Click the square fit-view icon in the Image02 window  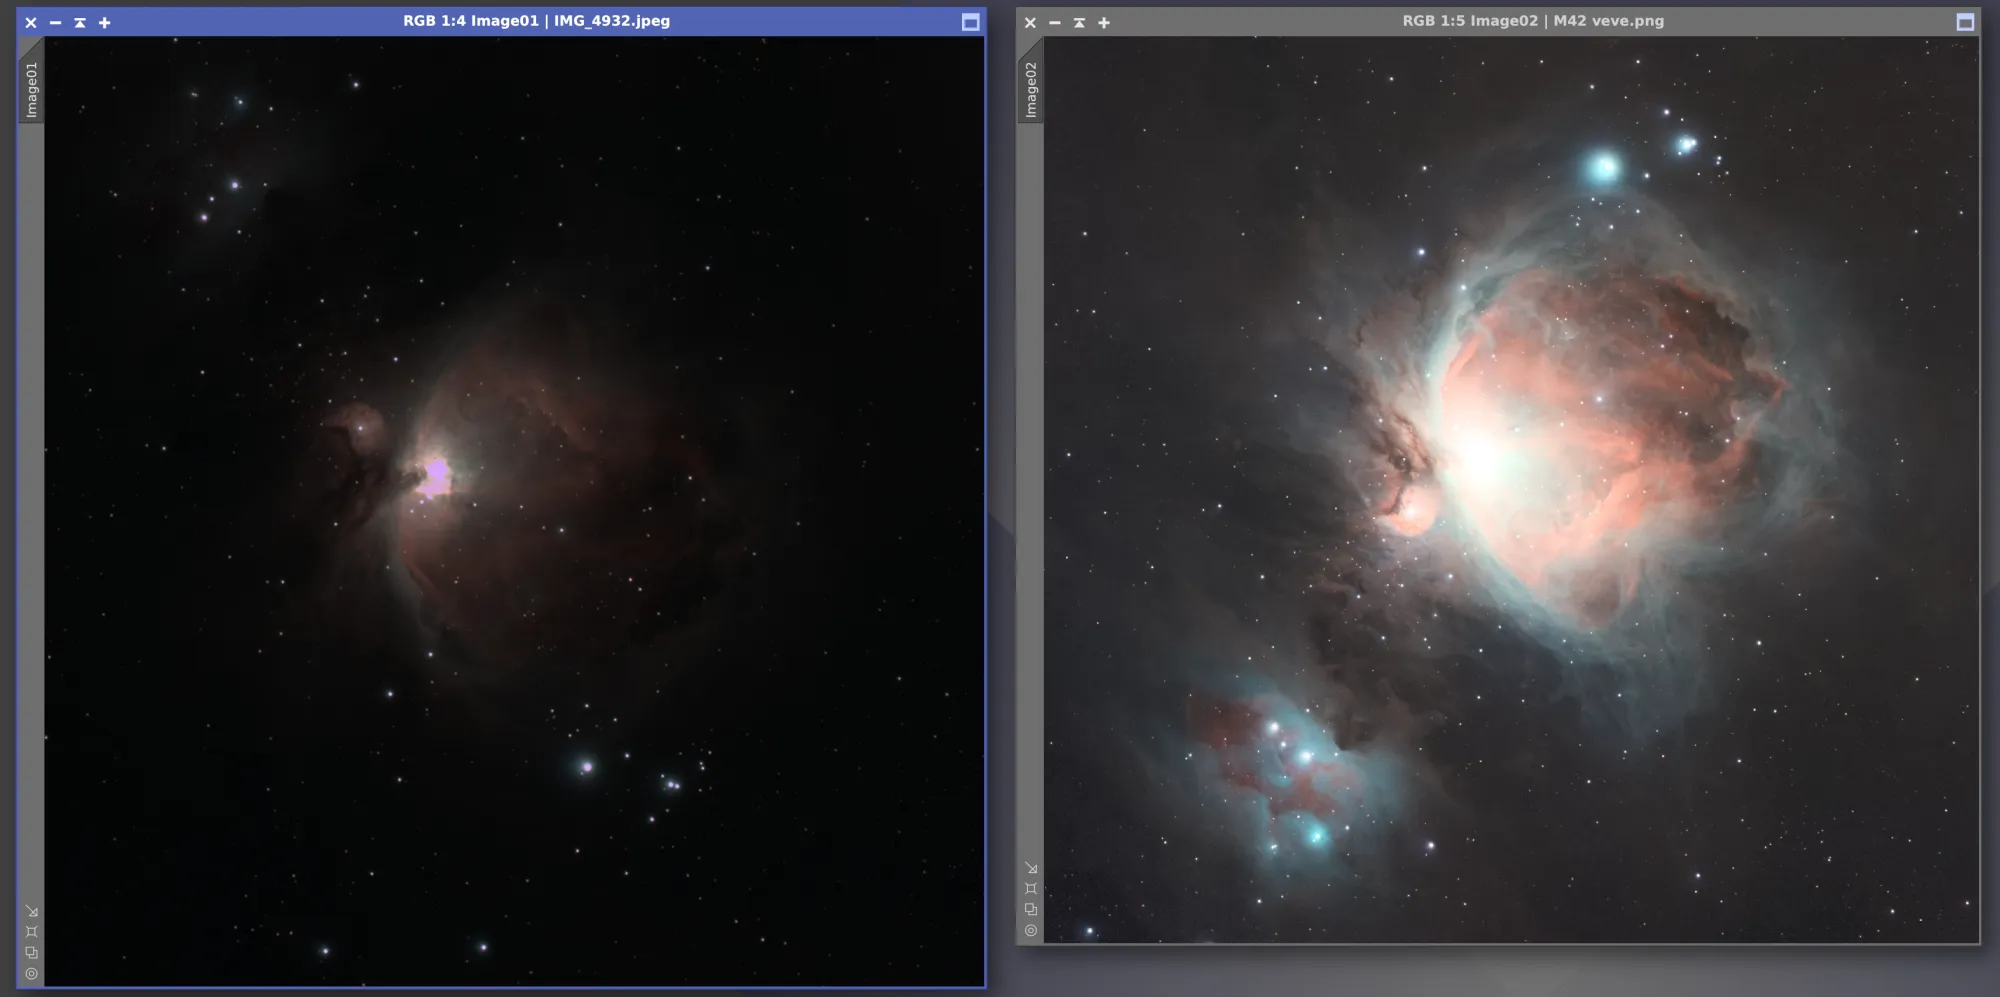coord(1031,889)
